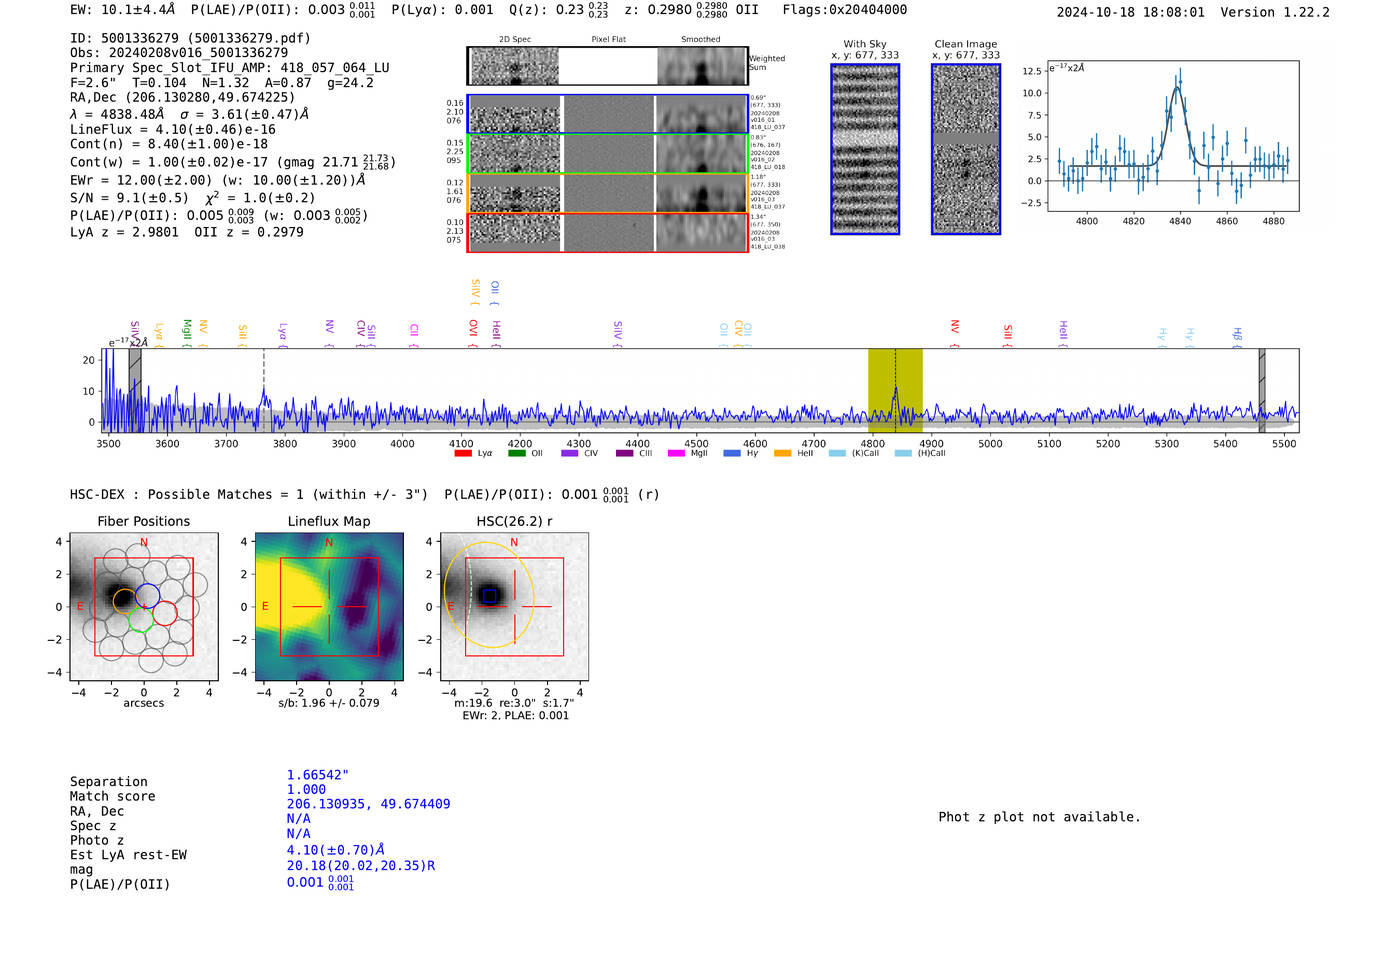Click the HeII orange legend swatch
This screenshot has height=953, width=1400.
pyautogui.click(x=782, y=453)
